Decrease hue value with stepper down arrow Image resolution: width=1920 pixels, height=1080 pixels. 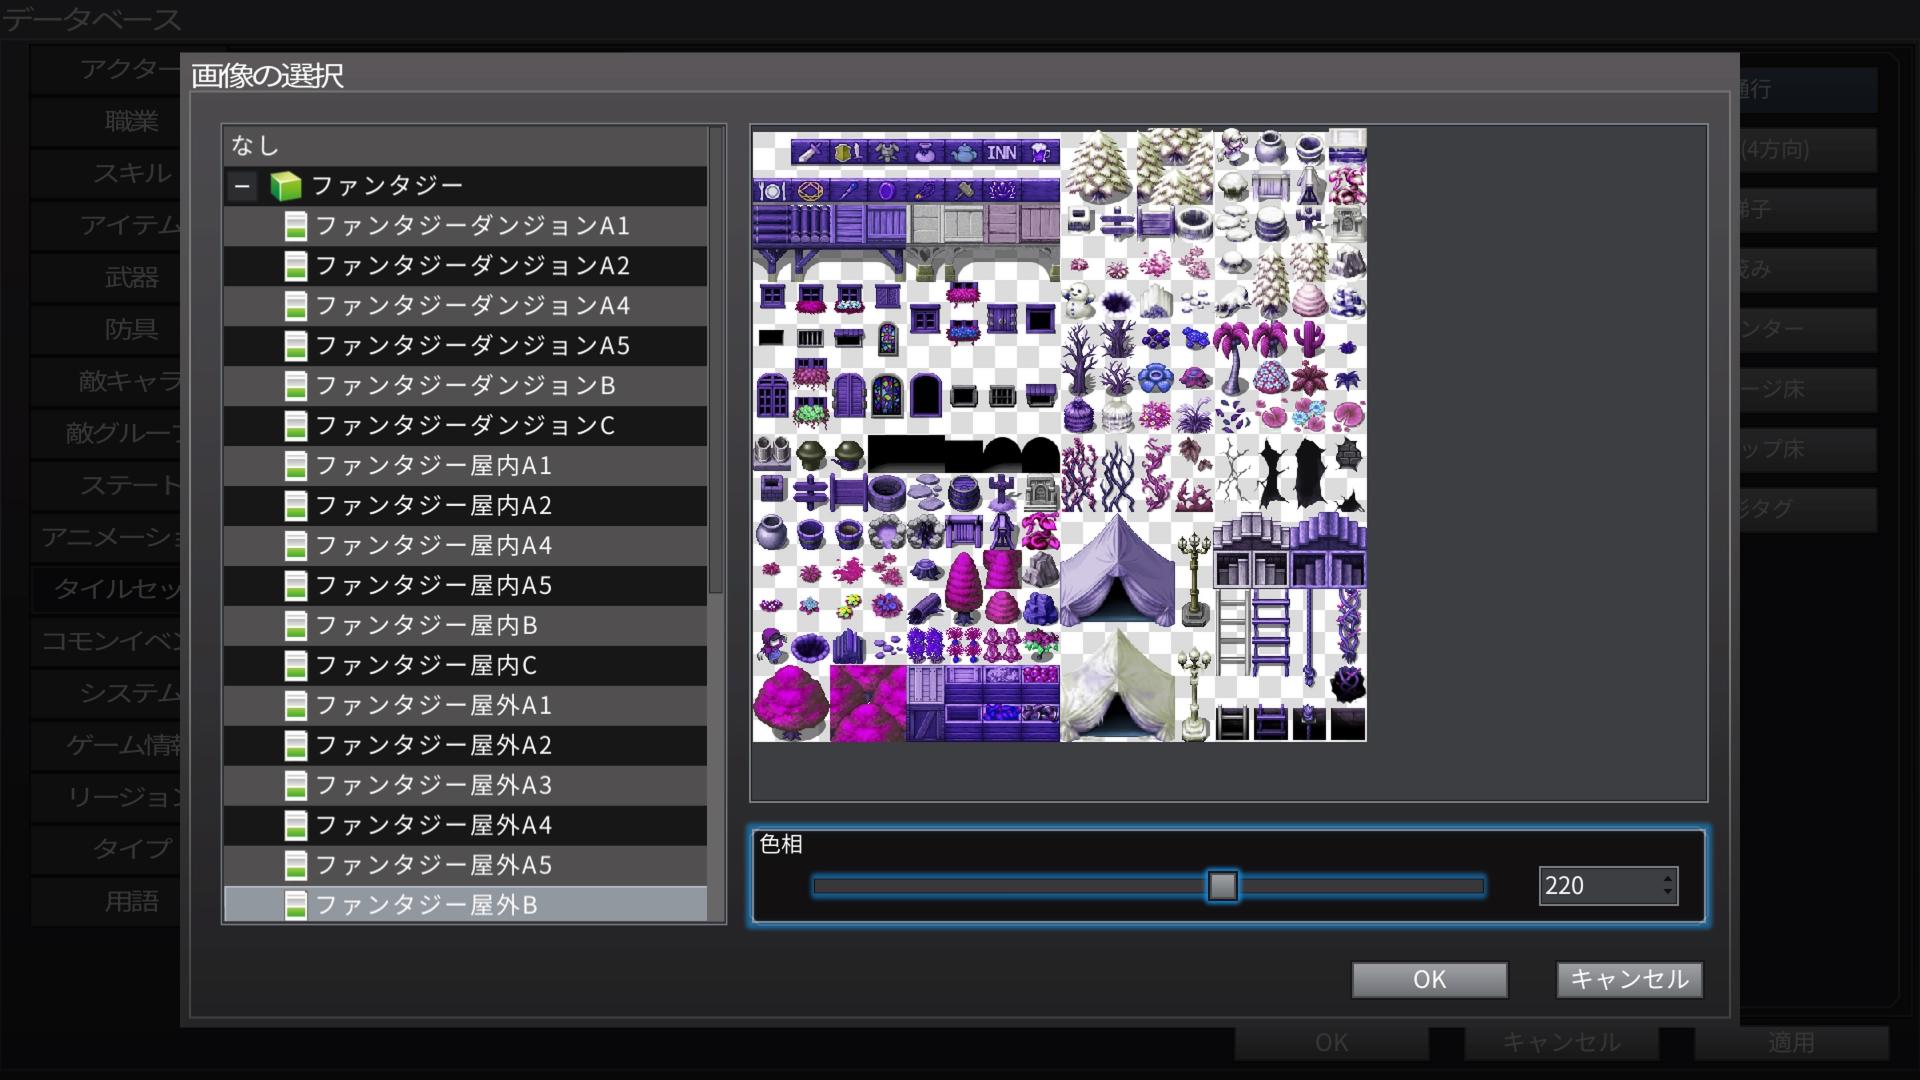[x=1667, y=892]
